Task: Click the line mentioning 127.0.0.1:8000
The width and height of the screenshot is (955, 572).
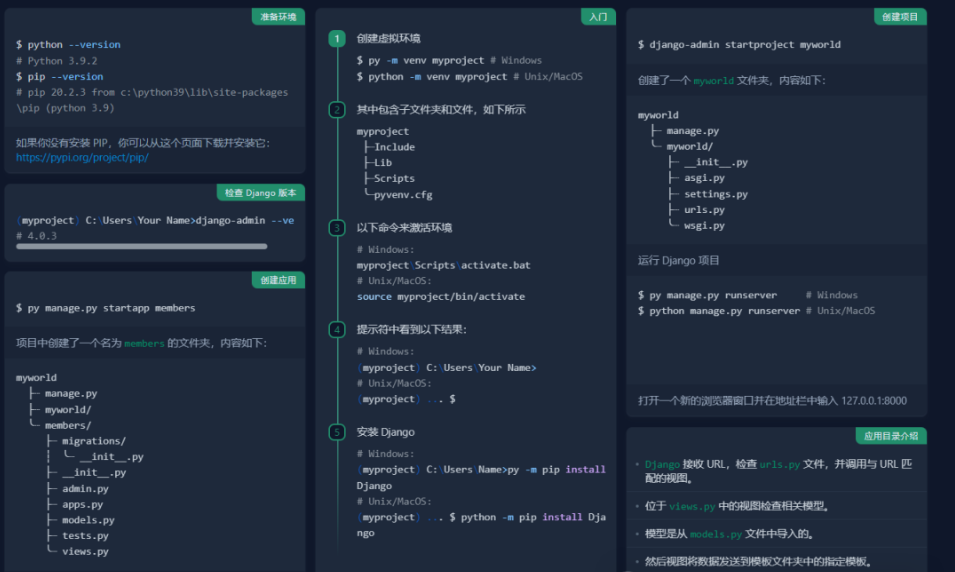Action: (772, 401)
